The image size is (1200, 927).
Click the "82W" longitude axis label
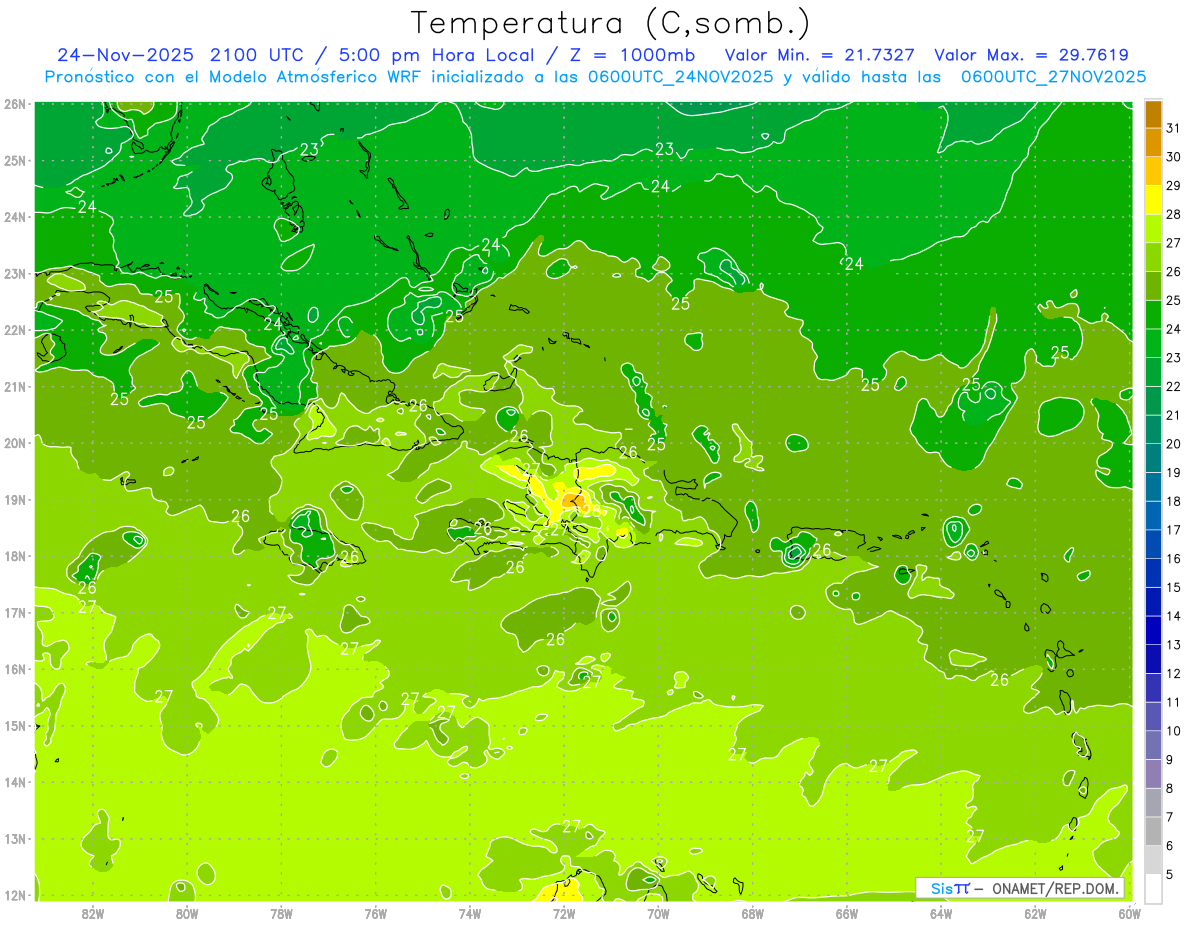pos(93,913)
